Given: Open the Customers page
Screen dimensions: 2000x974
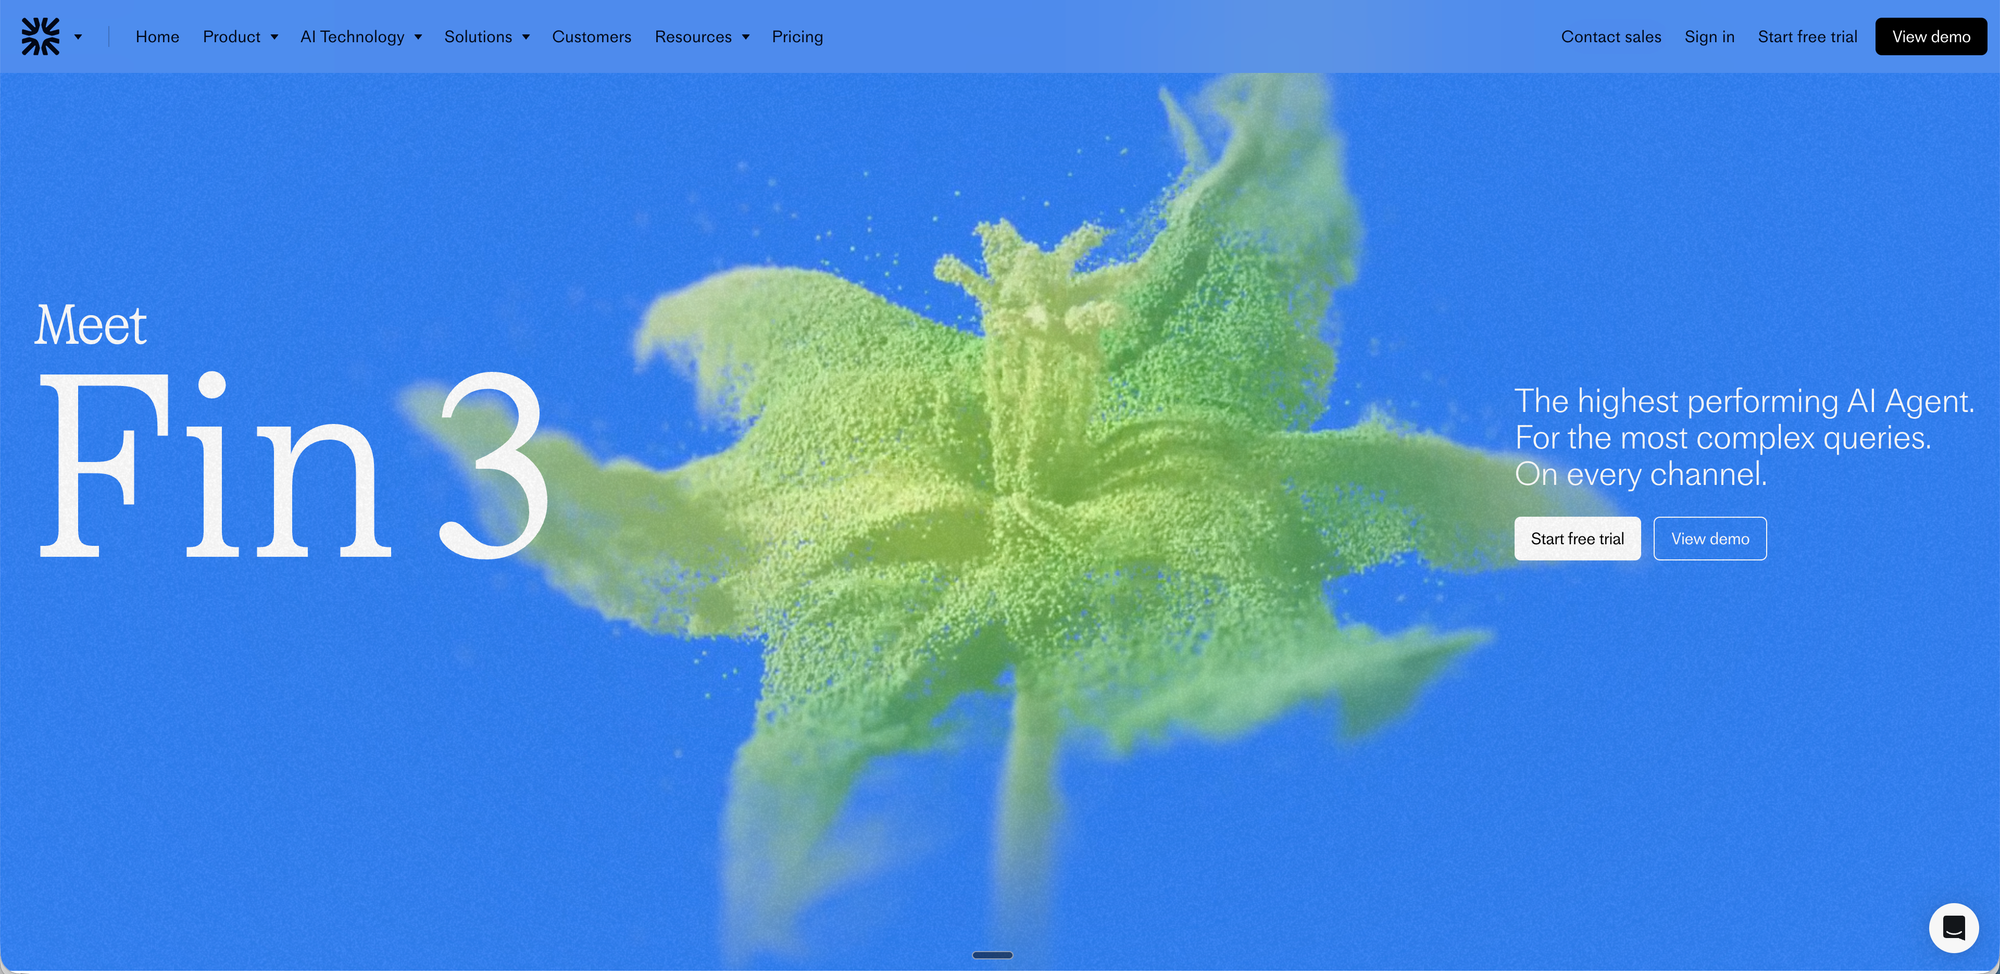Looking at the screenshot, I should pos(592,37).
